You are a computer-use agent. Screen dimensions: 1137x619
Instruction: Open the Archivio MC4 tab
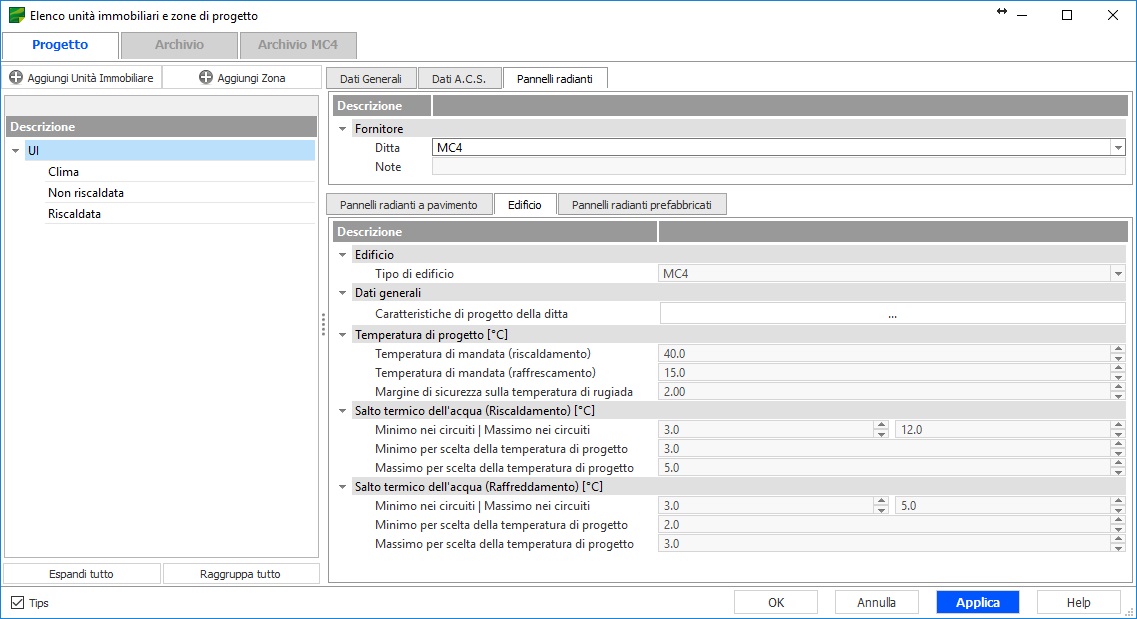(298, 45)
